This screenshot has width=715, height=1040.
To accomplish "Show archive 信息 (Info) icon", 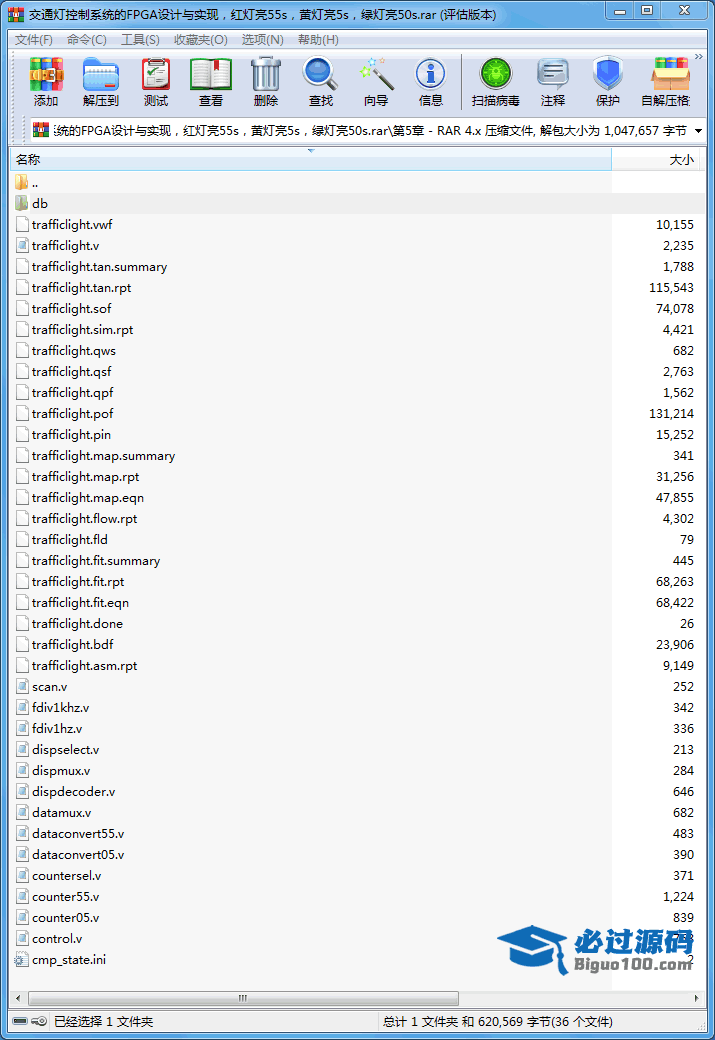I will pyautogui.click(x=431, y=82).
